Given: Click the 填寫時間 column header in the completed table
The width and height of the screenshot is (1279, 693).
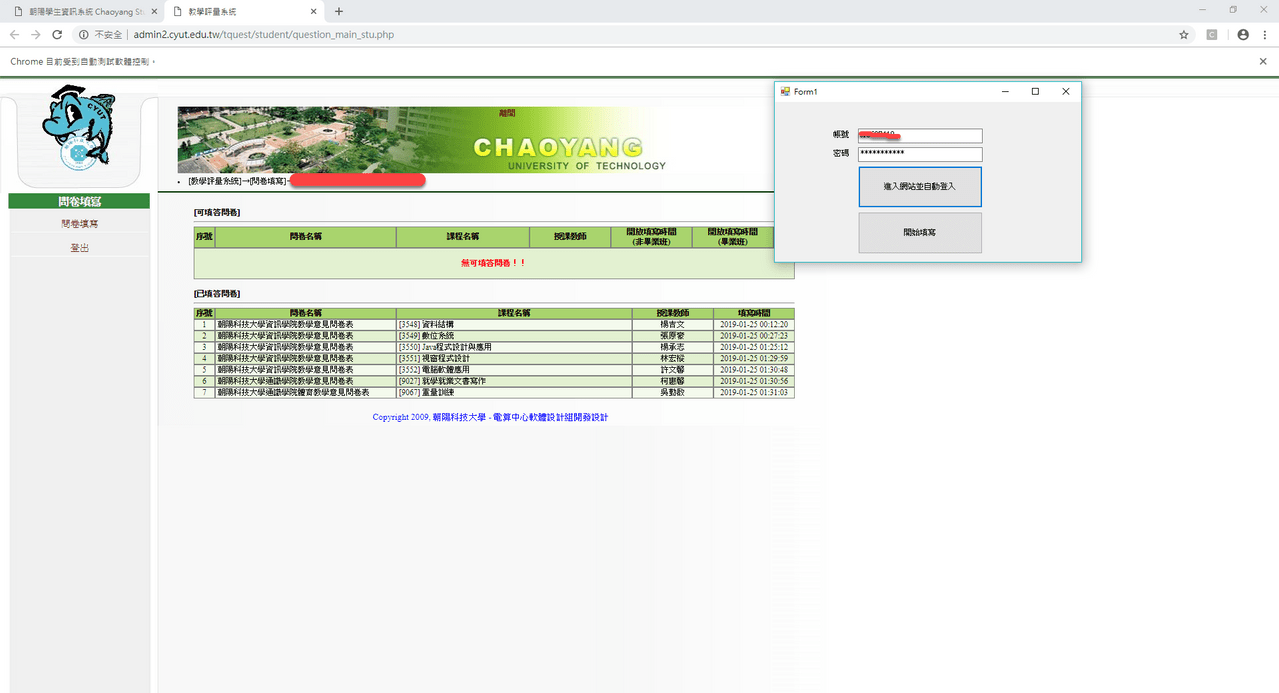Looking at the screenshot, I should (753, 313).
